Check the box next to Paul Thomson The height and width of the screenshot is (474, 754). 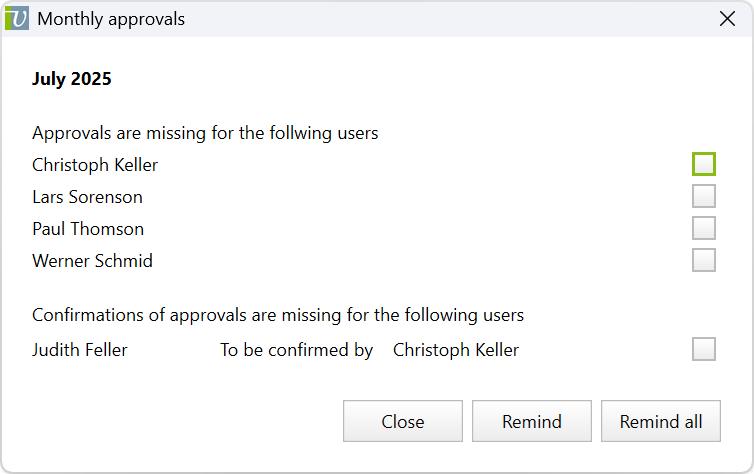[704, 228]
